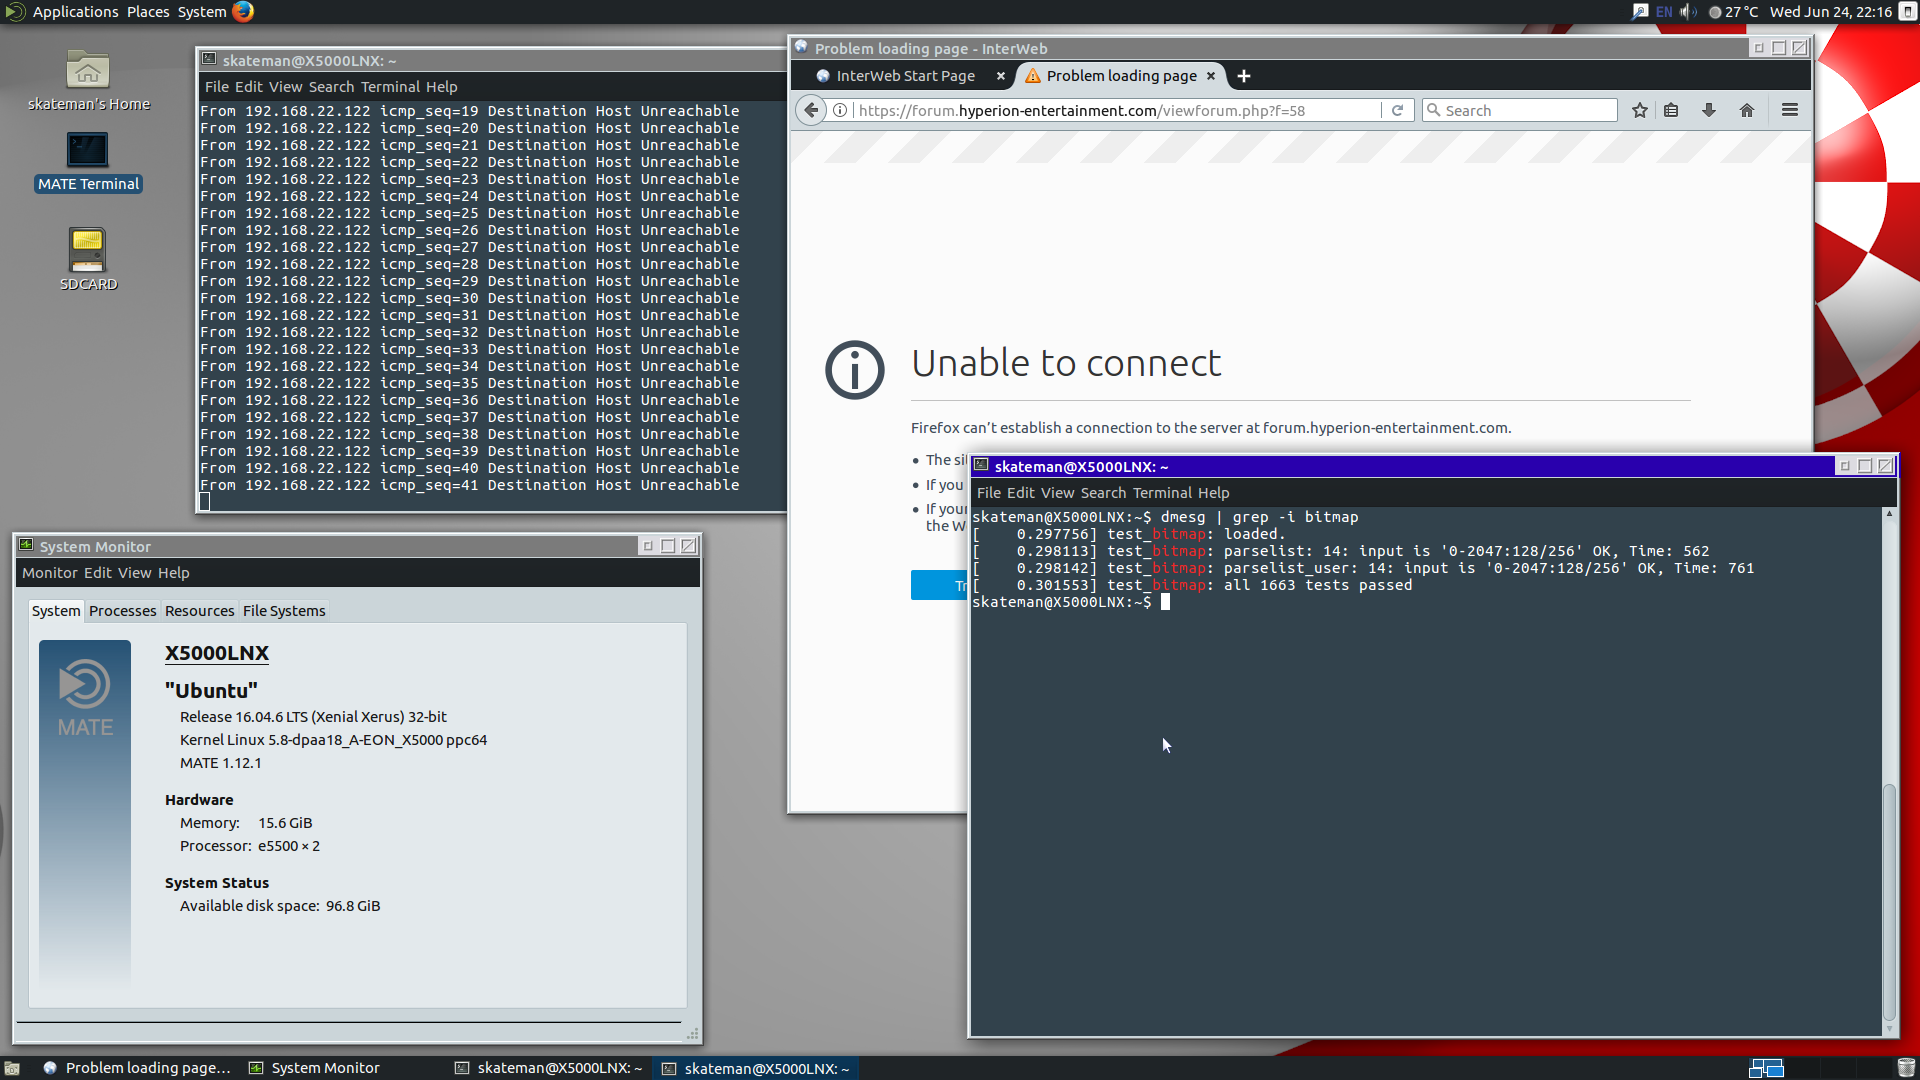Switch to Problem loading page taskbar entry
Image resolution: width=1920 pixels, height=1080 pixels.
point(137,1068)
